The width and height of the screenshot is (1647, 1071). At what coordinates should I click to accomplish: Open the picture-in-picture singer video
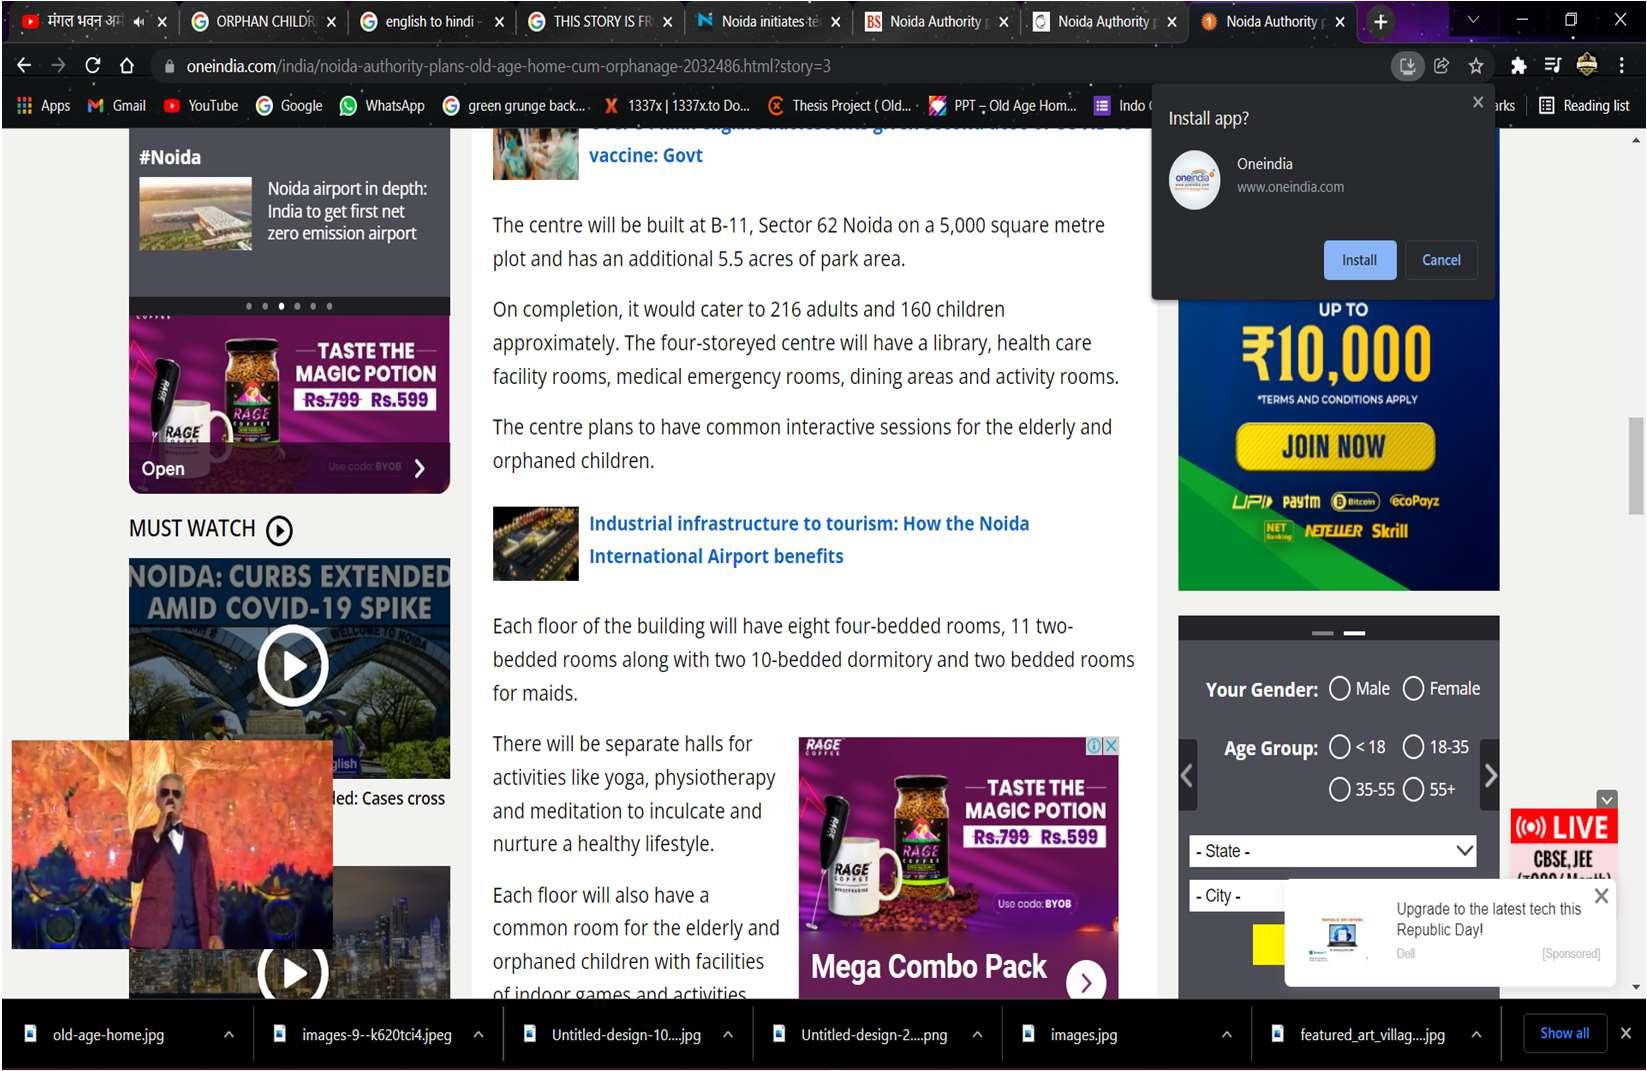coord(172,844)
